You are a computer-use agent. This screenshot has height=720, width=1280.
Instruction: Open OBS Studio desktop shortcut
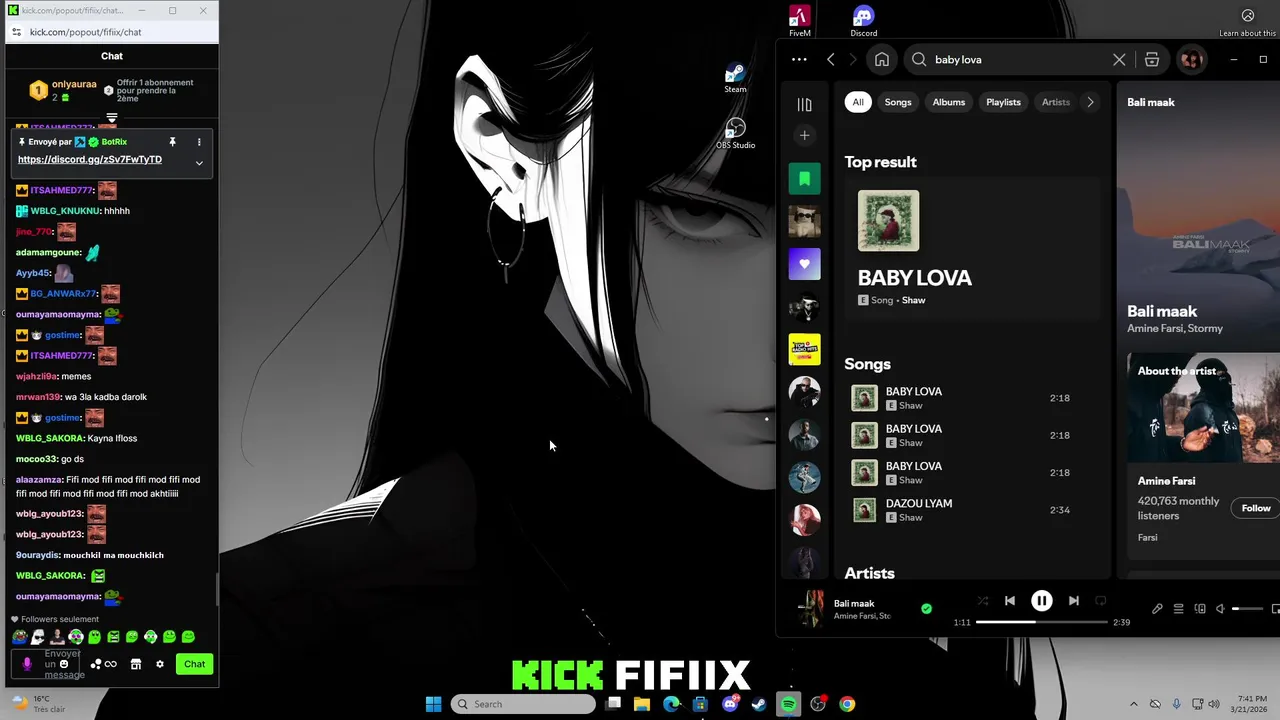[735, 134]
